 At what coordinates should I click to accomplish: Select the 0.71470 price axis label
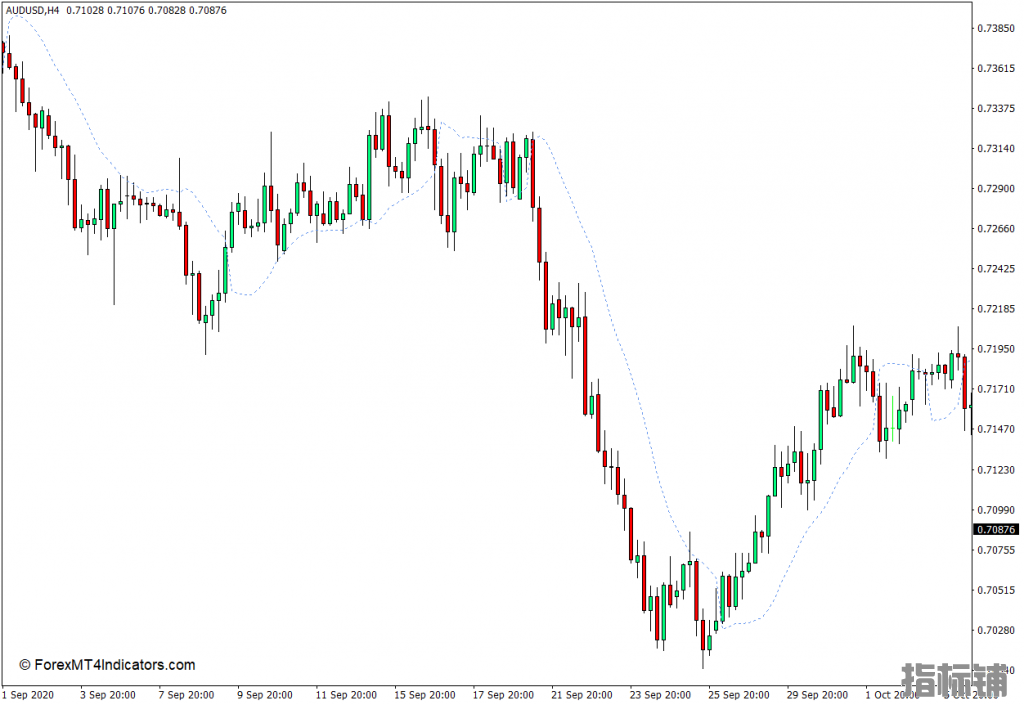(997, 429)
